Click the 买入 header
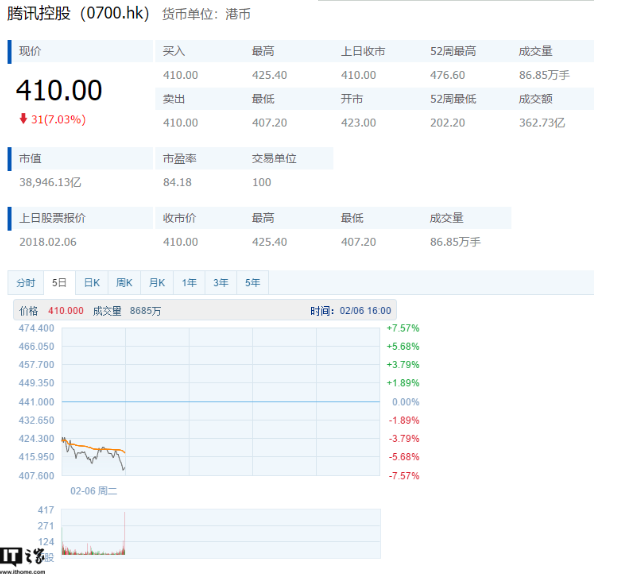The width and height of the screenshot is (617, 579). 174,51
